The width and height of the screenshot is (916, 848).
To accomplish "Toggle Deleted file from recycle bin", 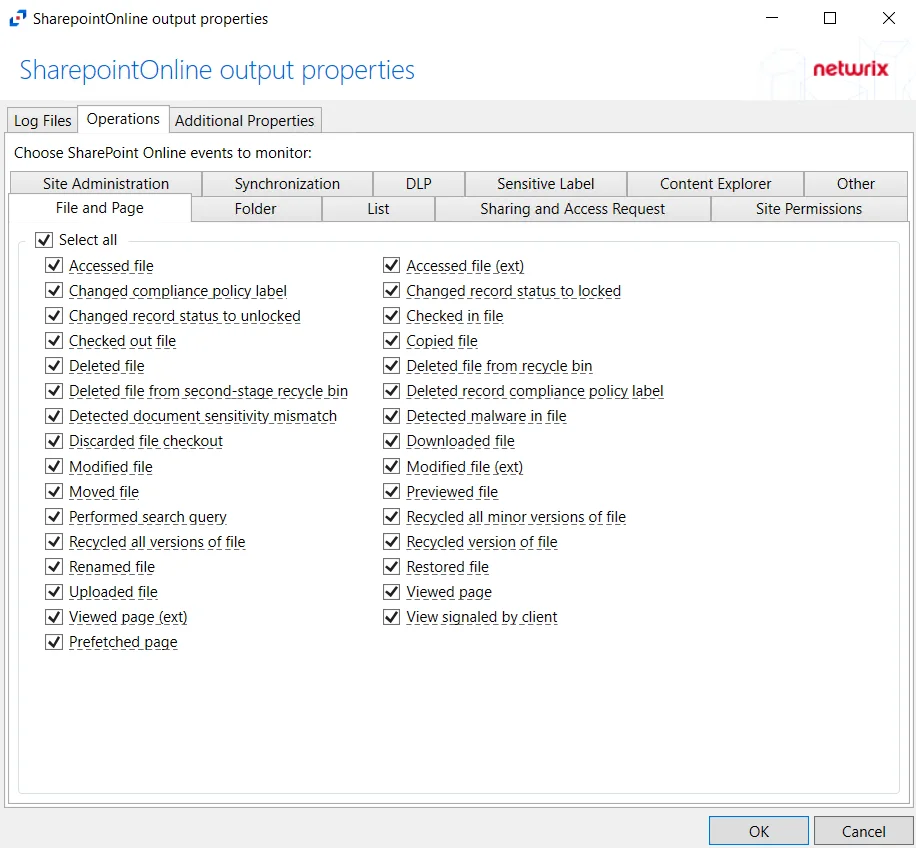I will coord(391,366).
